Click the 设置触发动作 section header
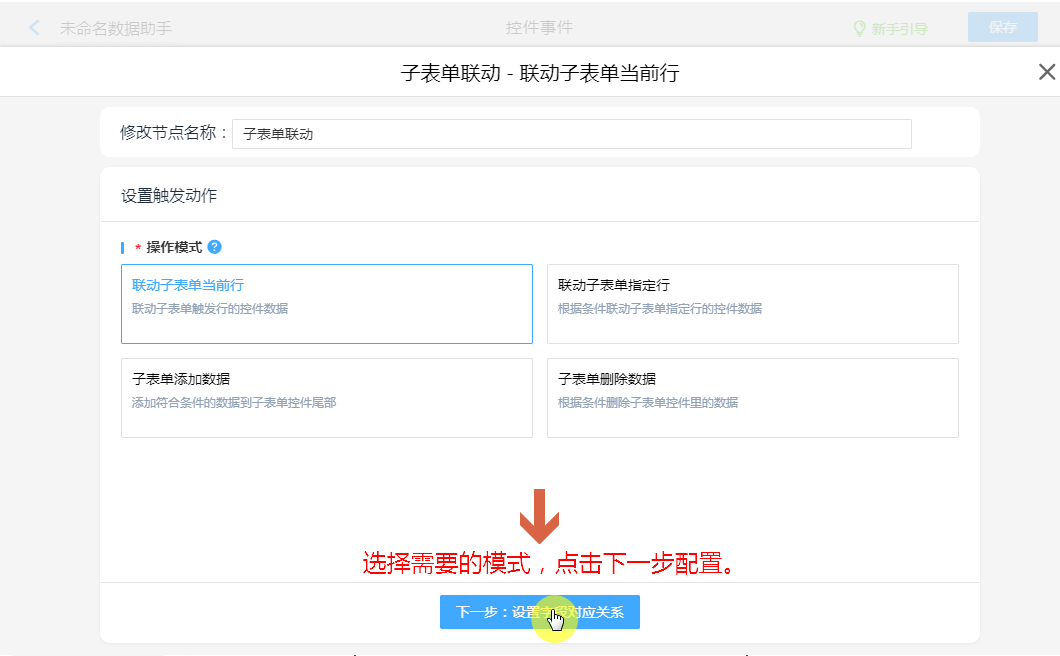1060x656 pixels. pos(169,196)
